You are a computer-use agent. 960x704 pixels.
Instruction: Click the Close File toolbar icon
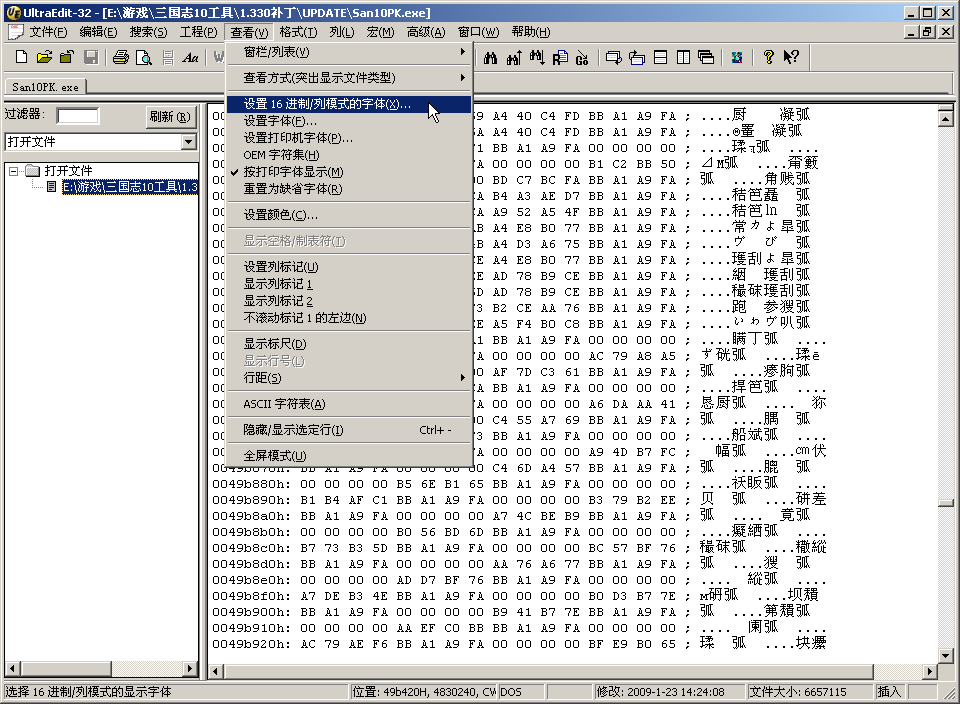click(x=67, y=58)
